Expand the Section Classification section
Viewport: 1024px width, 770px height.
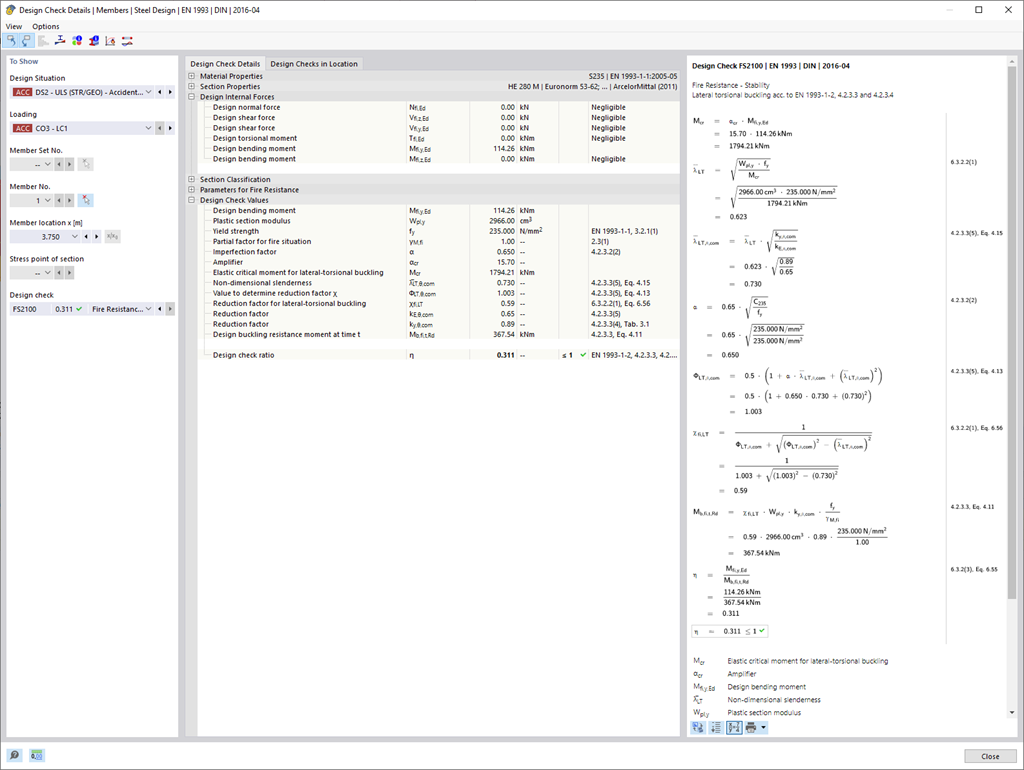191,180
